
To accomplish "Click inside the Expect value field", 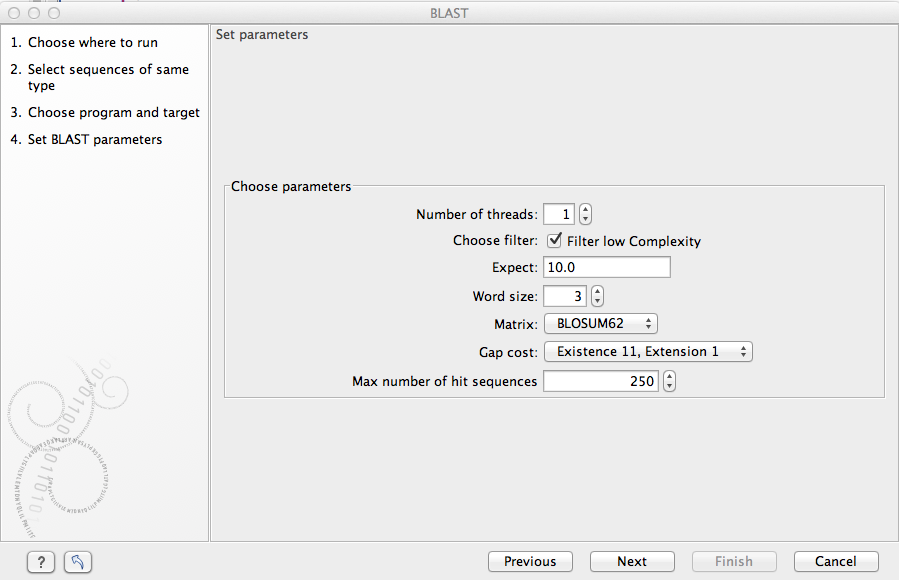I will point(606,267).
